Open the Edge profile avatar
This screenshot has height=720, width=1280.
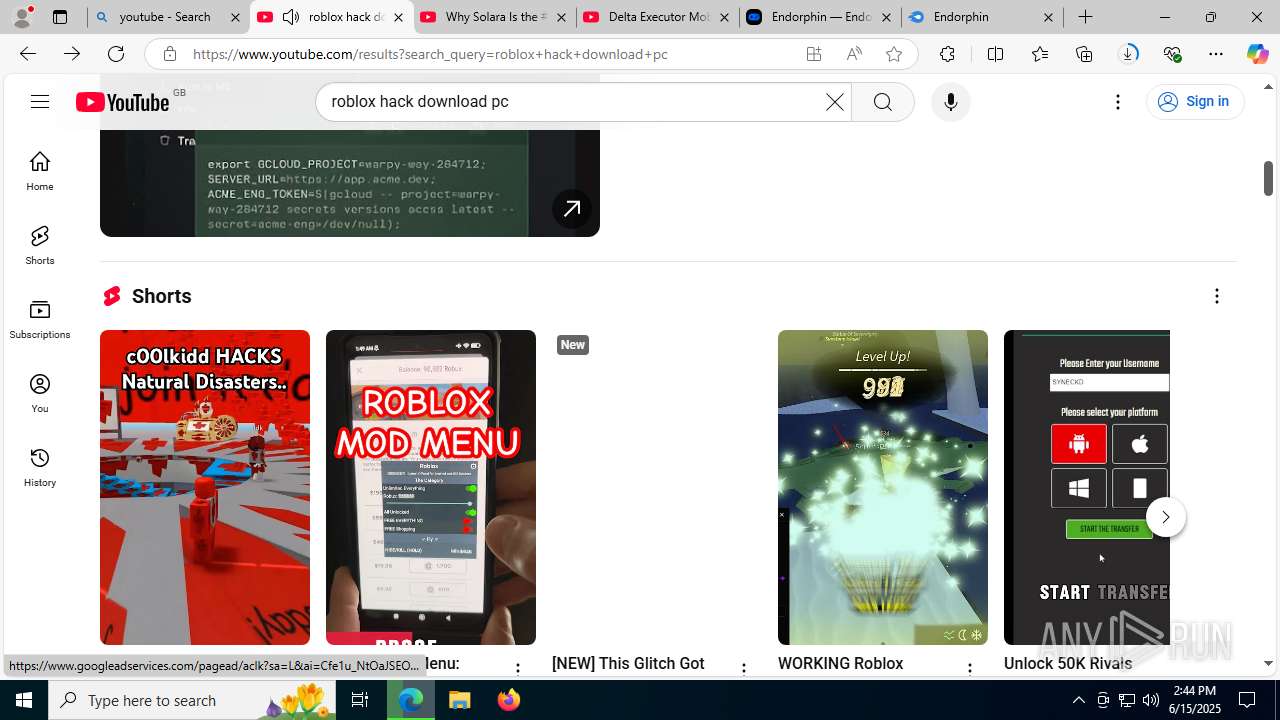pyautogui.click(x=24, y=17)
